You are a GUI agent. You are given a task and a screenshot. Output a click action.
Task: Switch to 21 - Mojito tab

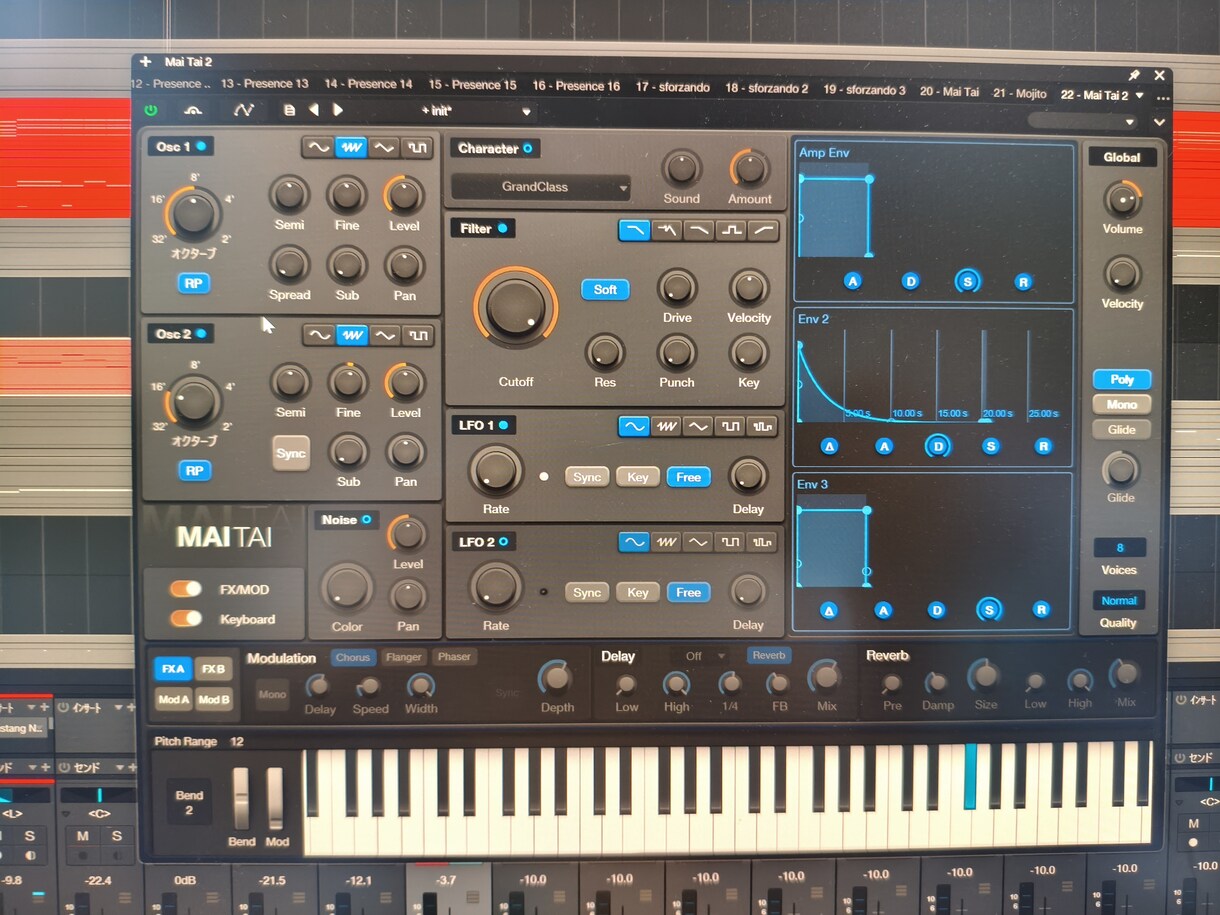coord(1020,94)
